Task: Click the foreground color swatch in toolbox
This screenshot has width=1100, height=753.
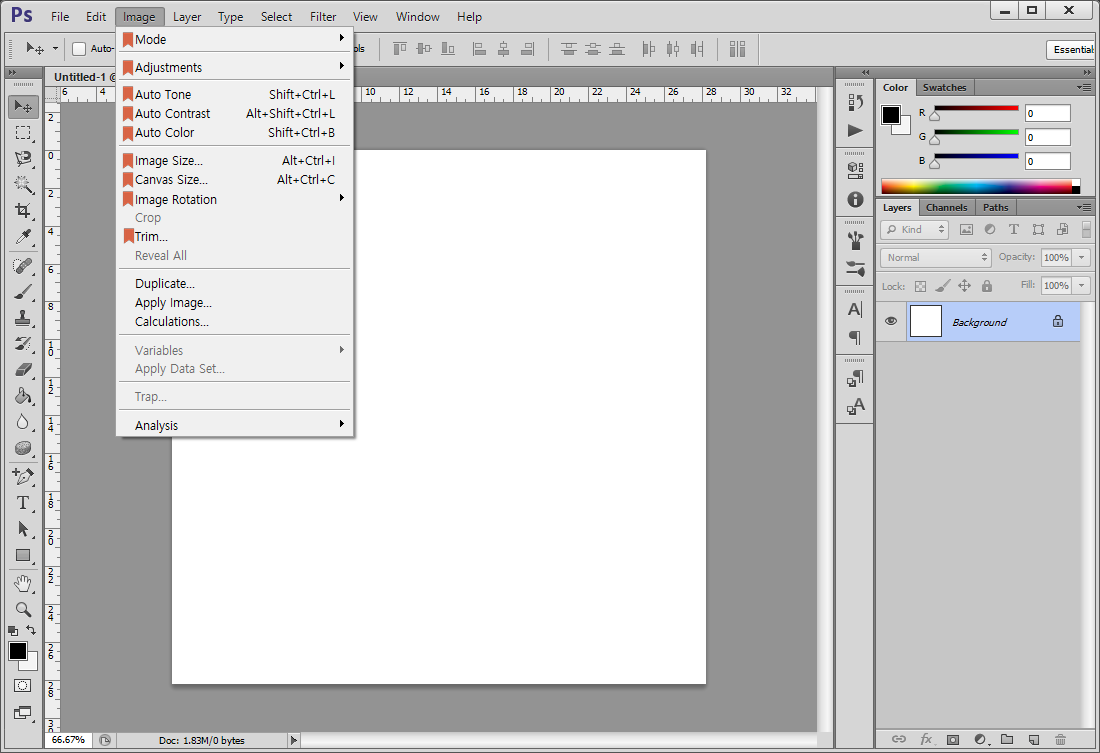Action: click(x=18, y=651)
